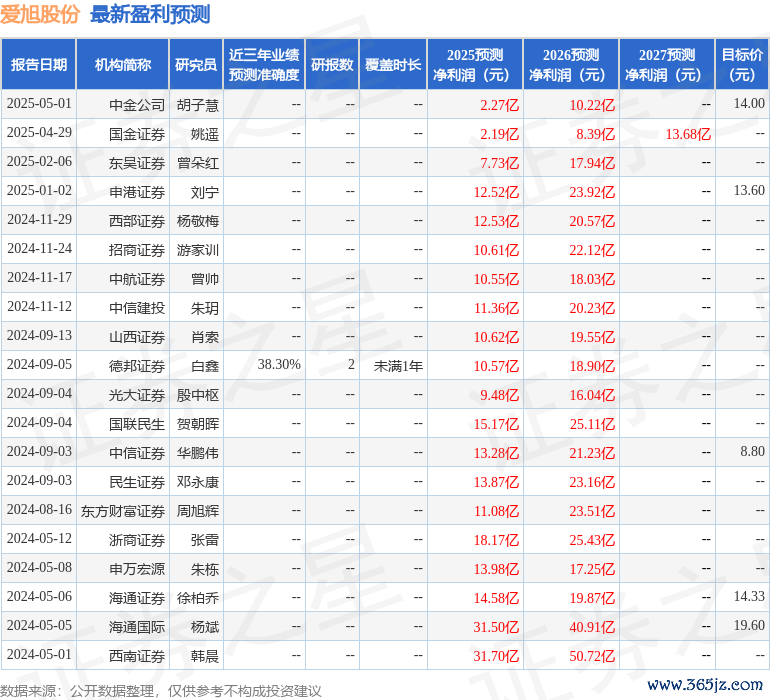Click researcher 杨敬梅
770x700 pixels.
click(198, 221)
